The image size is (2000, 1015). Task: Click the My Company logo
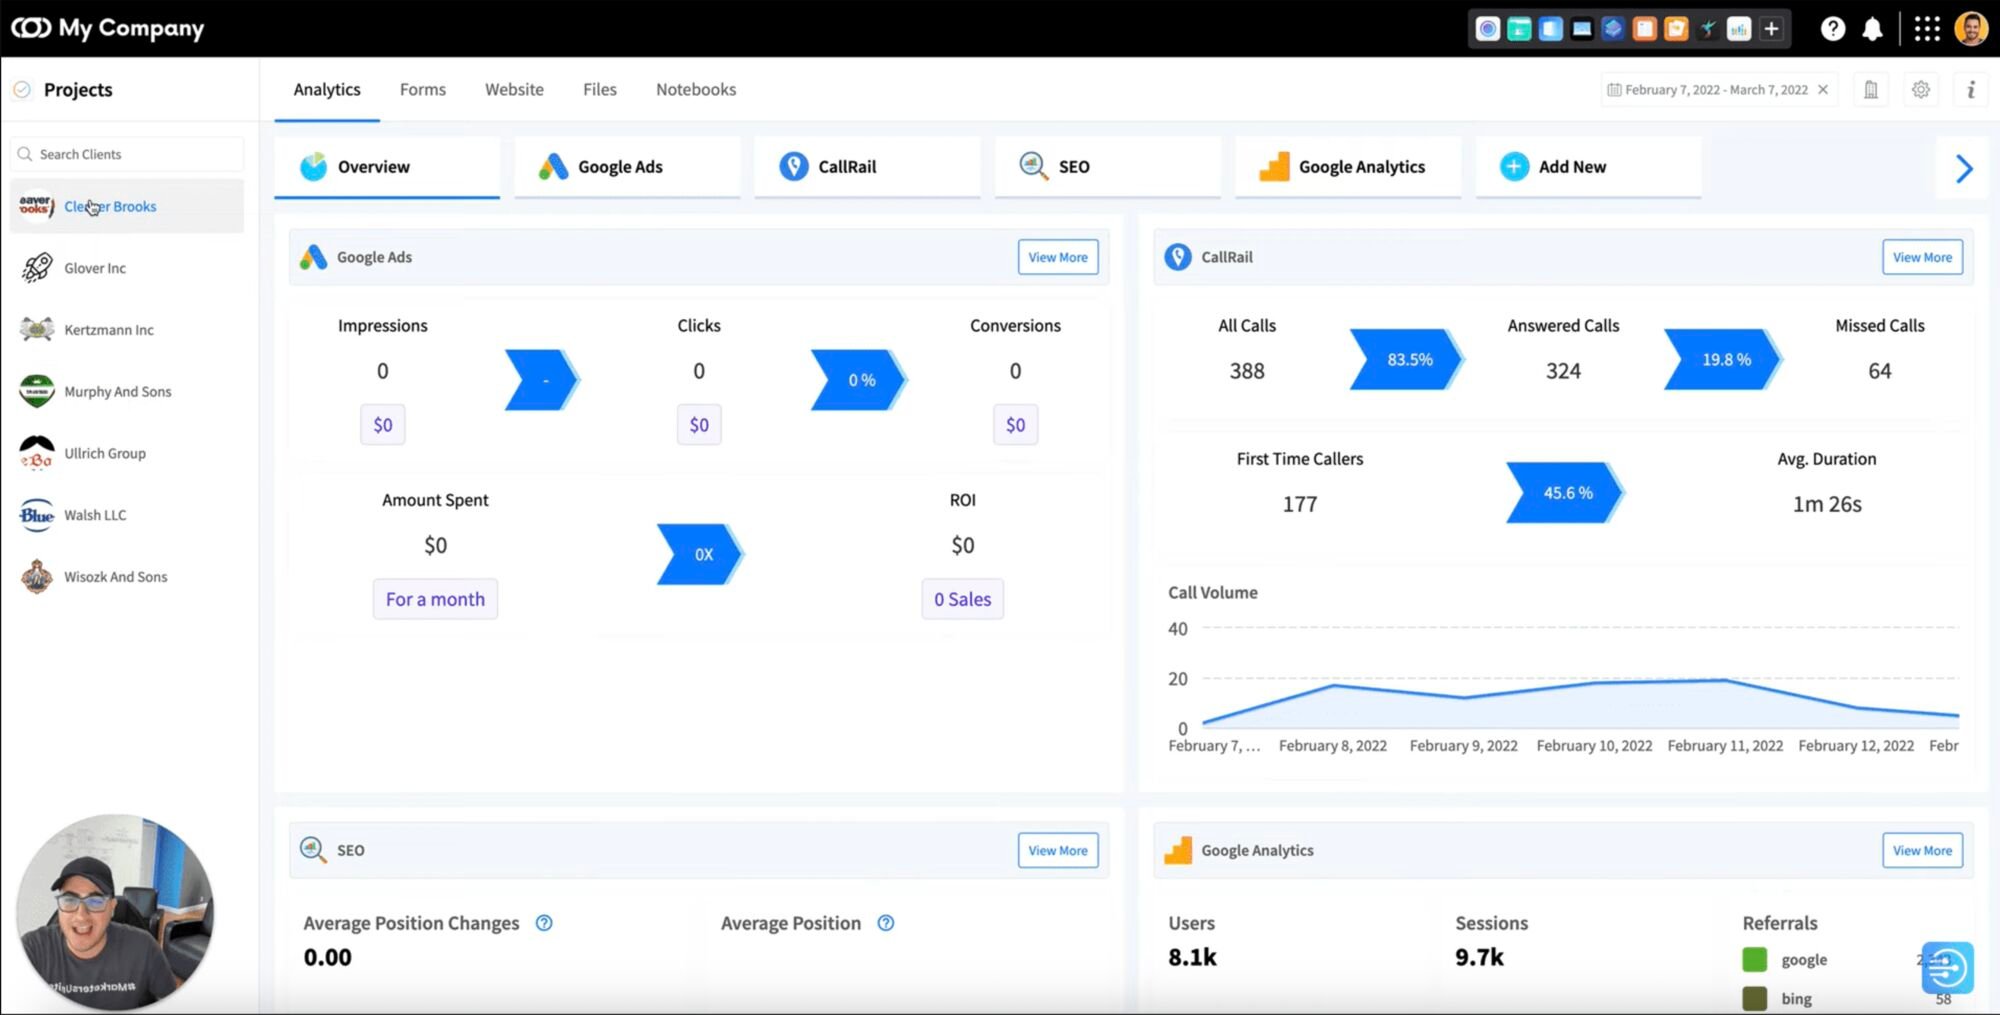point(107,28)
